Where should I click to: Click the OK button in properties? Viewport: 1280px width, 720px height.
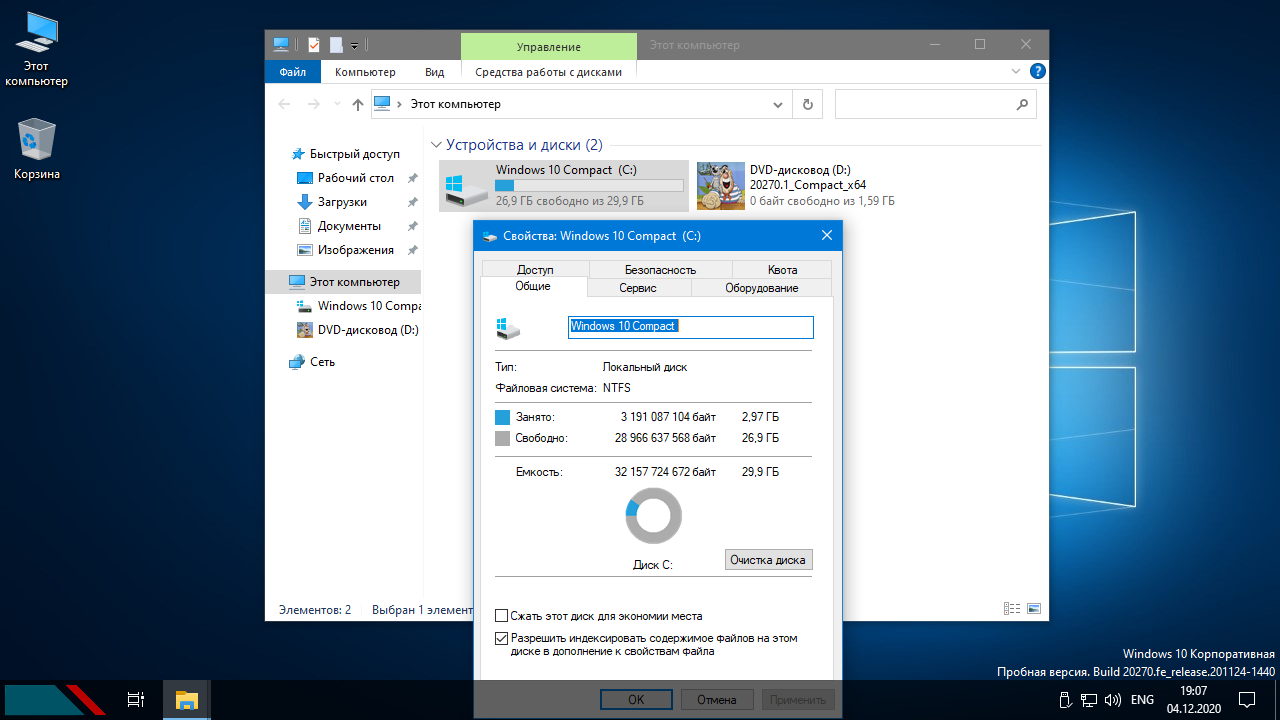pyautogui.click(x=636, y=700)
